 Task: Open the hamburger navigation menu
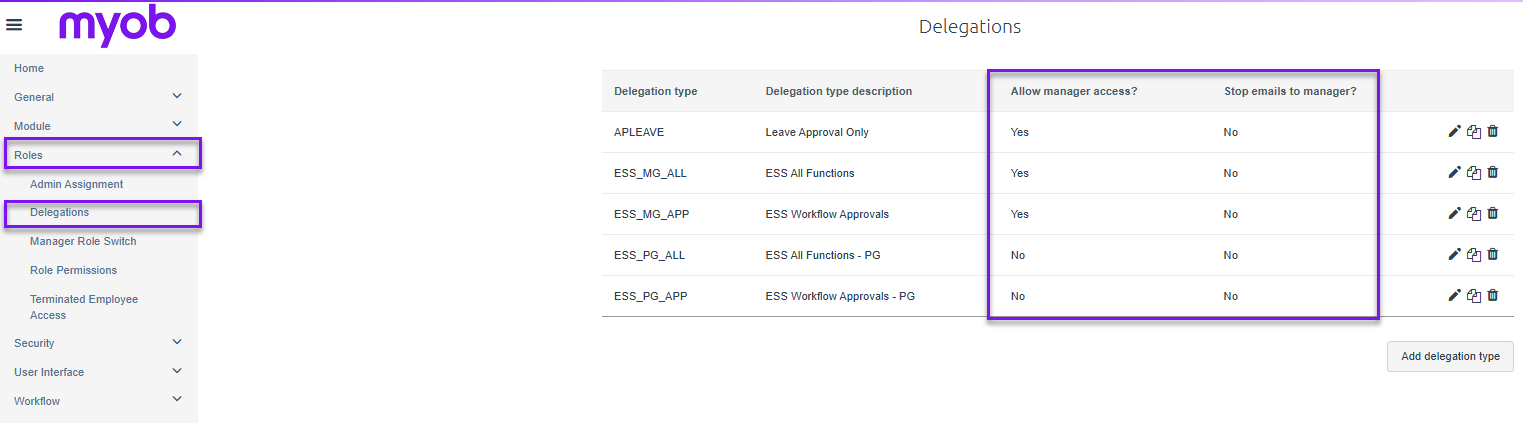14,25
